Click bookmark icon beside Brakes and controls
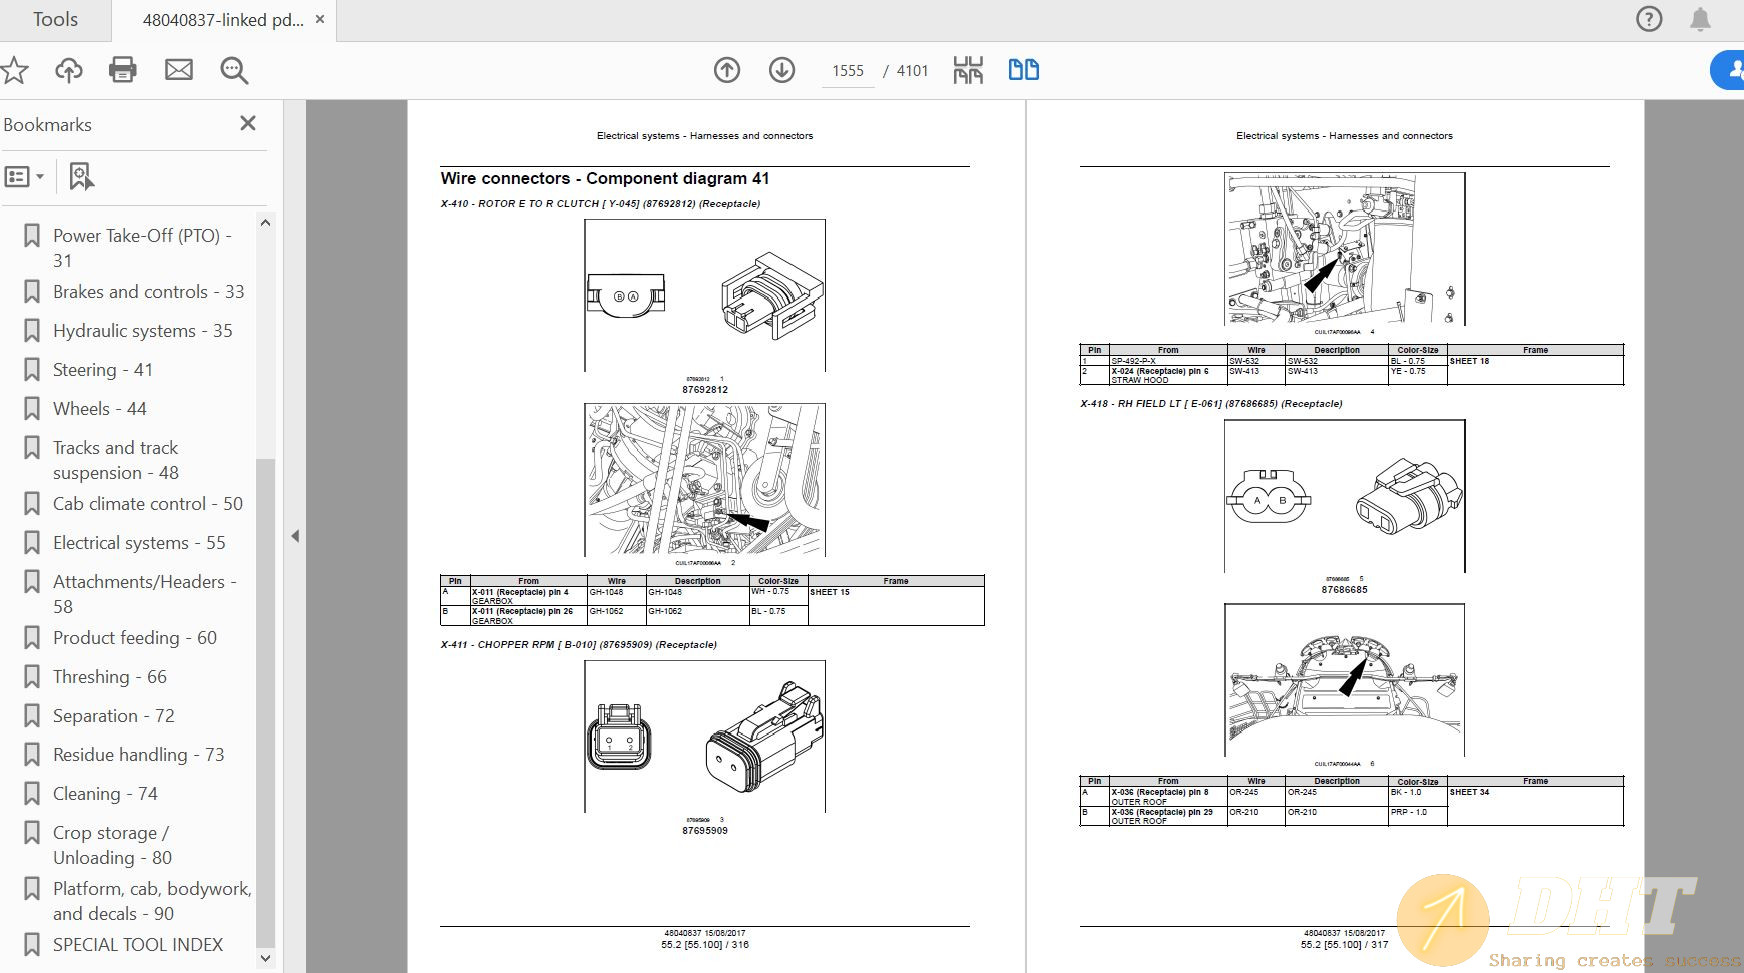 tap(32, 292)
